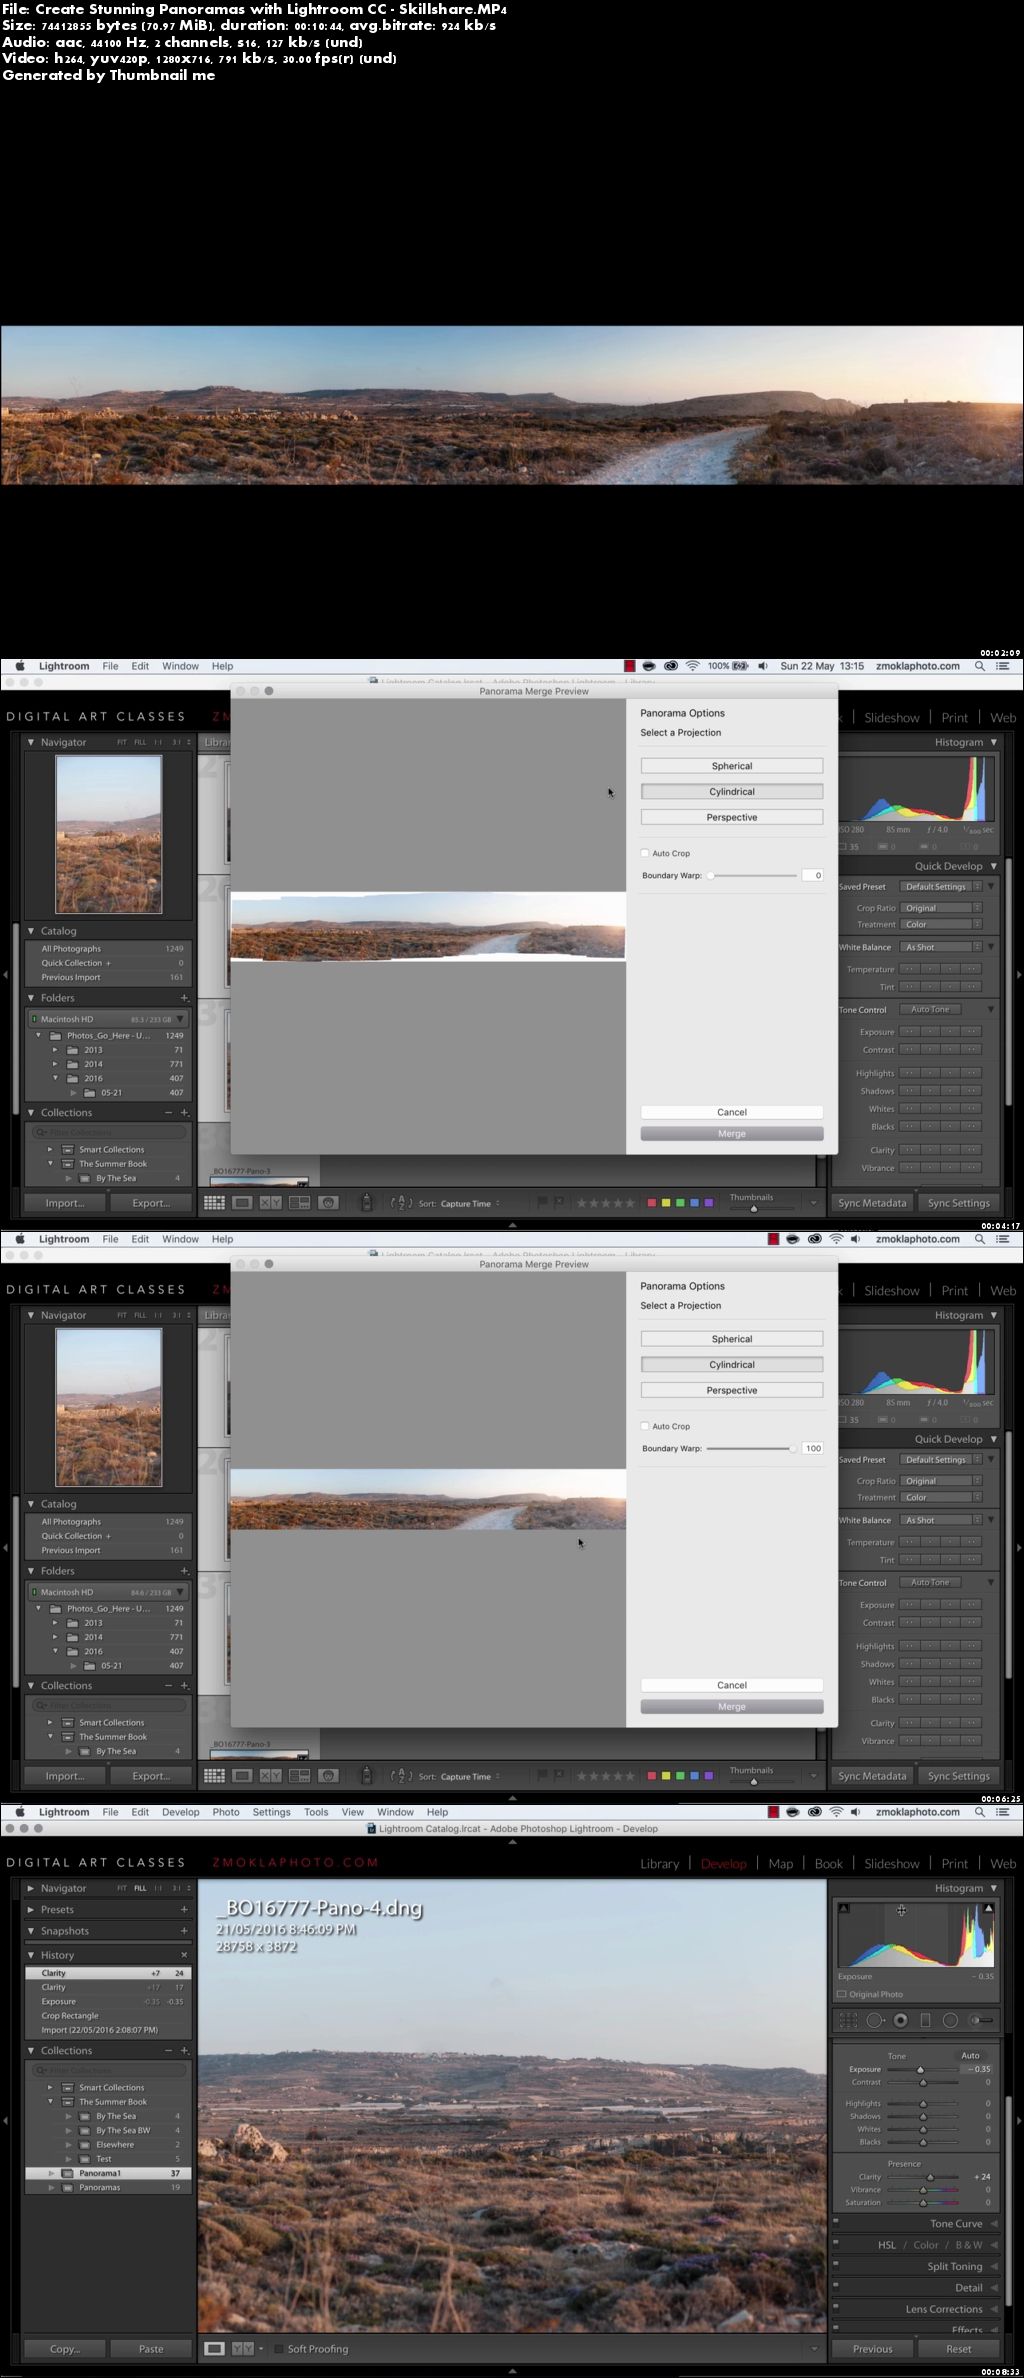1024x2378 pixels.
Task: Select Radial Filter tool in Develop tool strip
Action: click(x=951, y=2020)
